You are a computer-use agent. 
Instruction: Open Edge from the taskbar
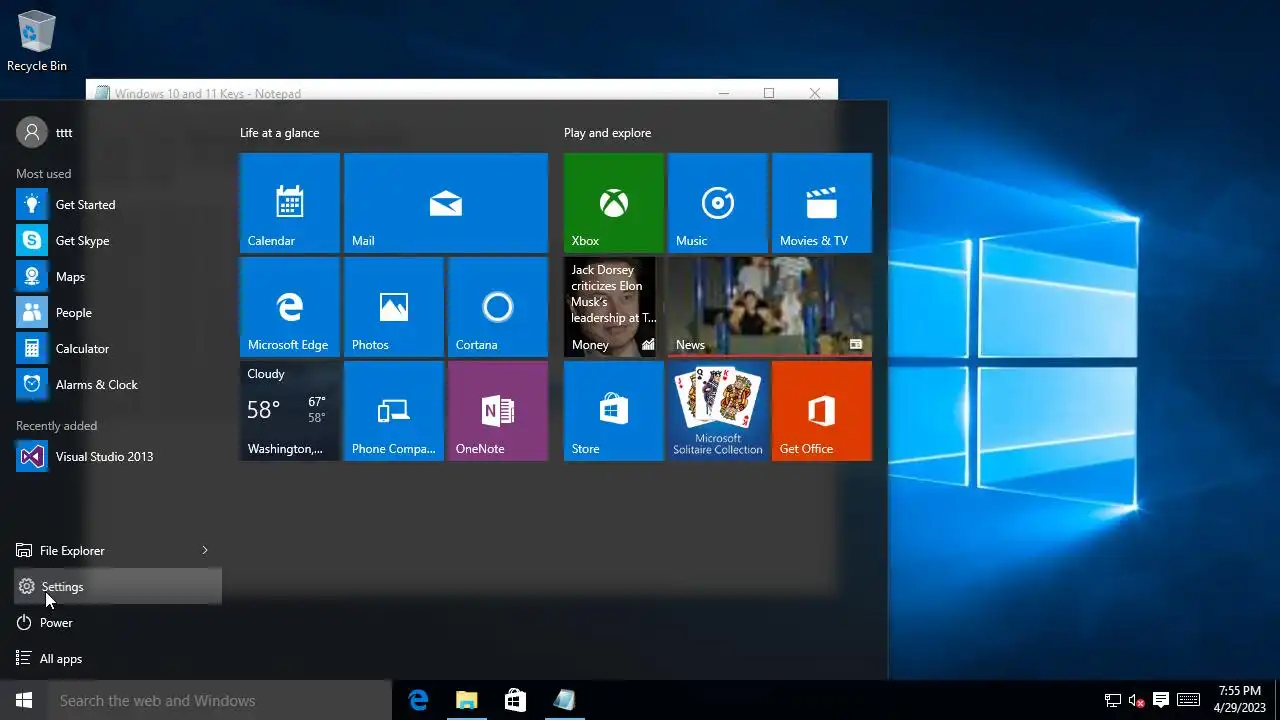point(418,700)
